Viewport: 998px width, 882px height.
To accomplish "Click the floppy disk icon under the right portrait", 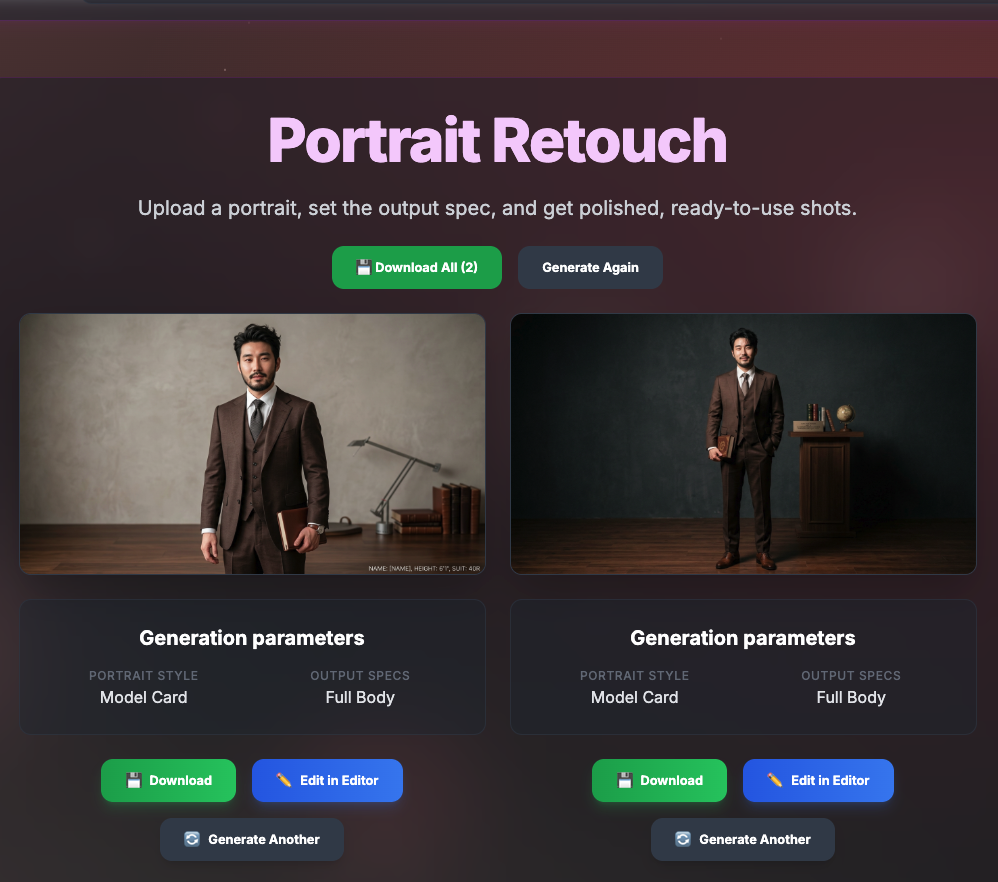I will tap(625, 781).
